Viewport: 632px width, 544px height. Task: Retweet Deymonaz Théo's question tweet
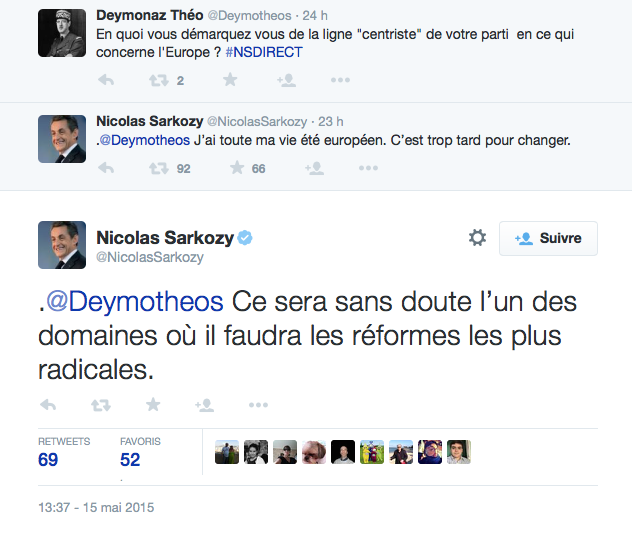(157, 80)
